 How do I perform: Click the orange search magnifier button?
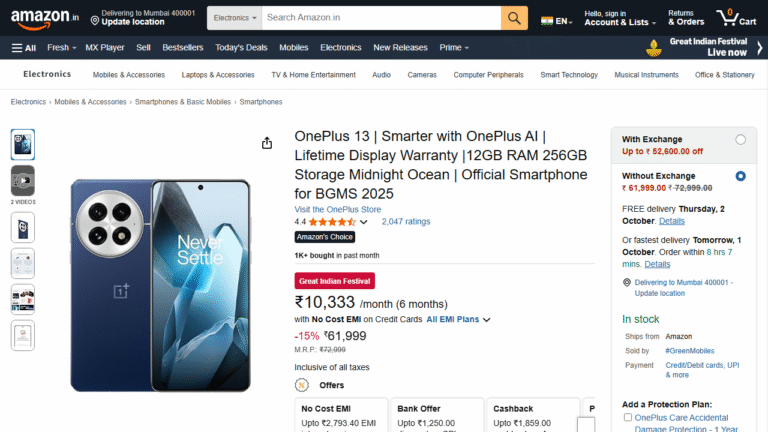pyautogui.click(x=514, y=18)
